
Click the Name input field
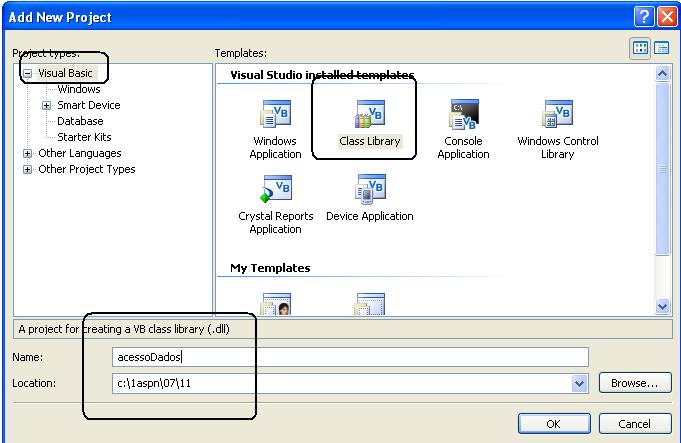pos(350,357)
